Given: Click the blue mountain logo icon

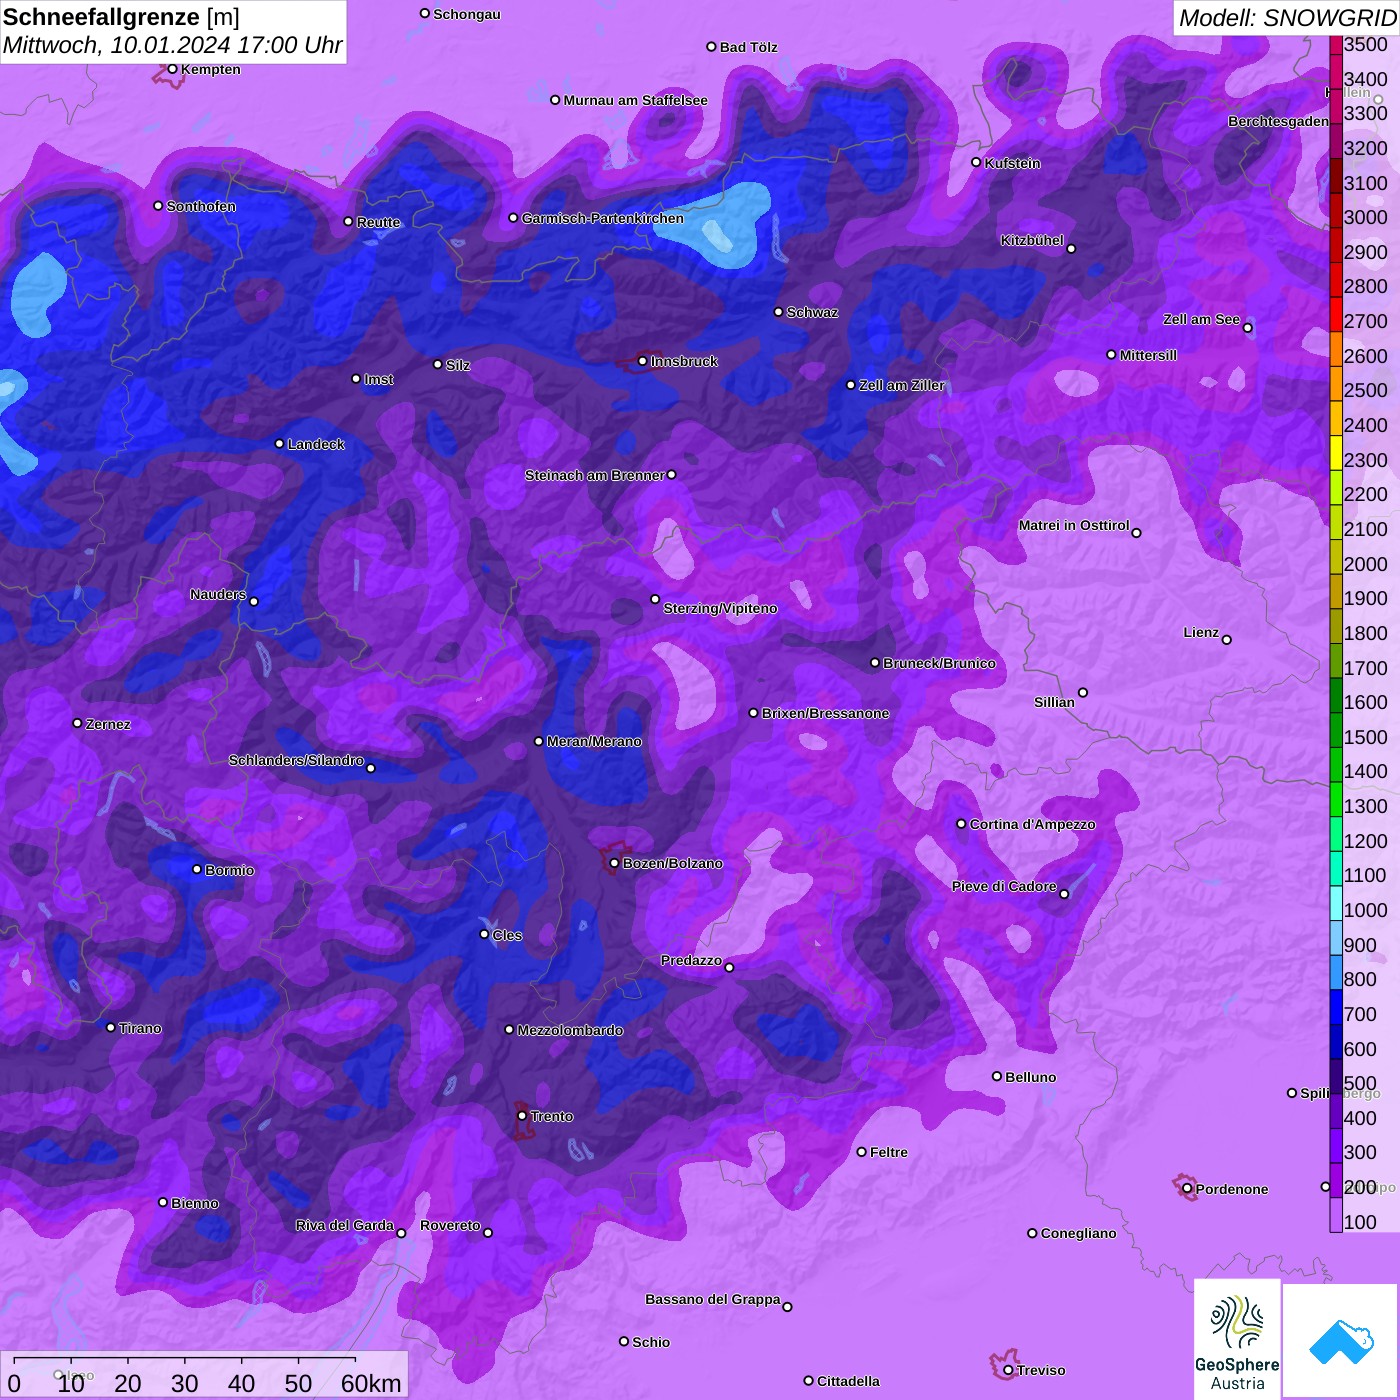Looking at the screenshot, I should click(x=1341, y=1340).
